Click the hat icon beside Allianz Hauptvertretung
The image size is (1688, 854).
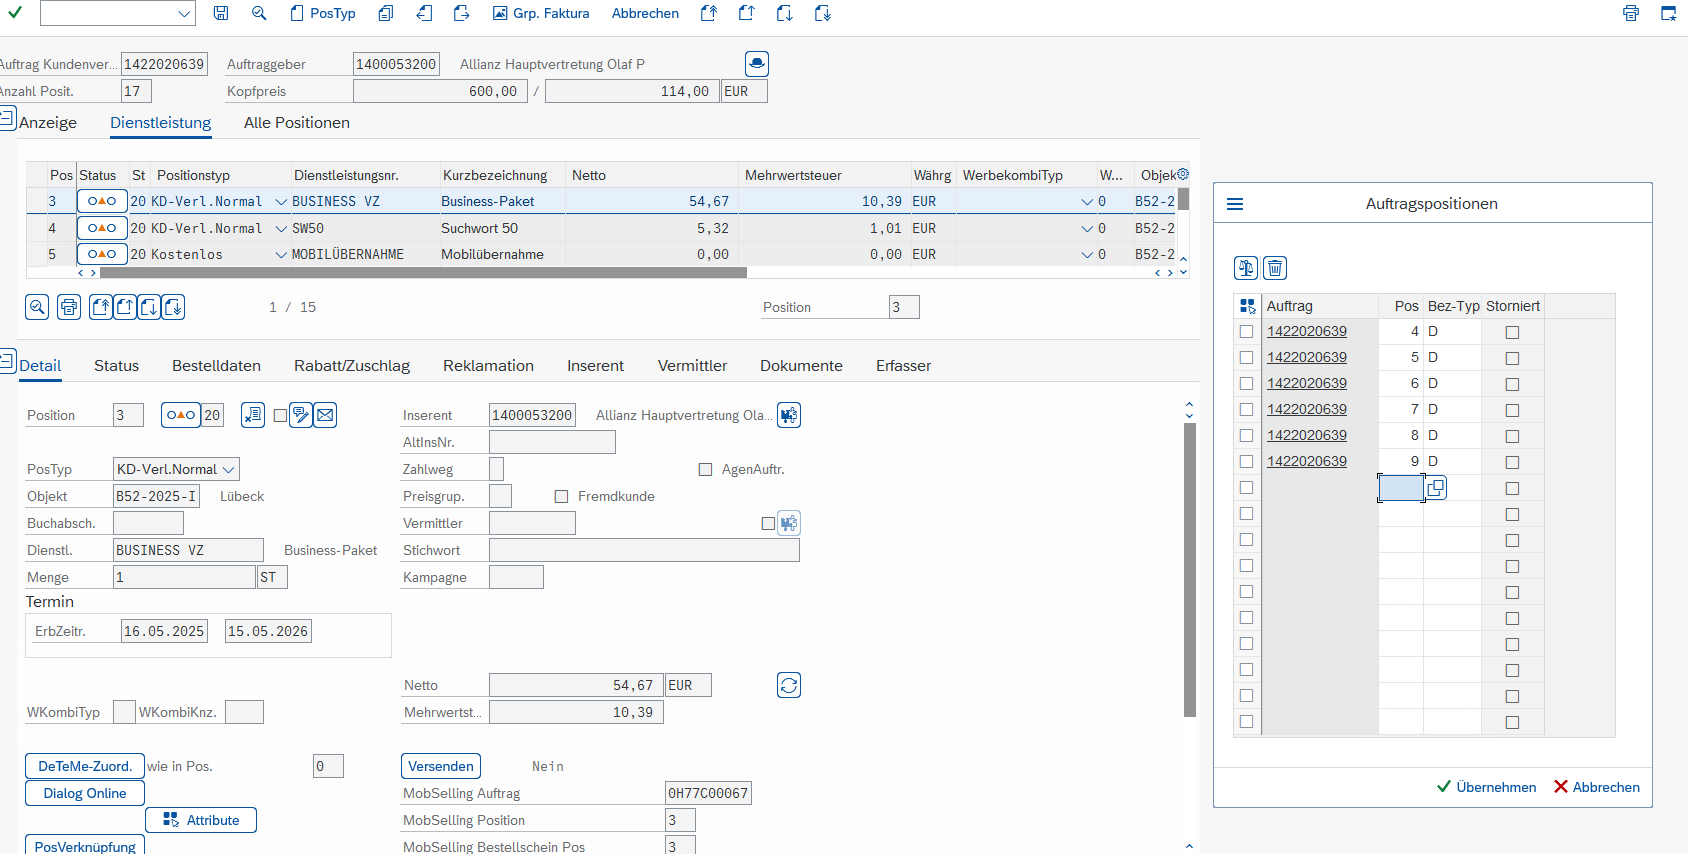757,64
